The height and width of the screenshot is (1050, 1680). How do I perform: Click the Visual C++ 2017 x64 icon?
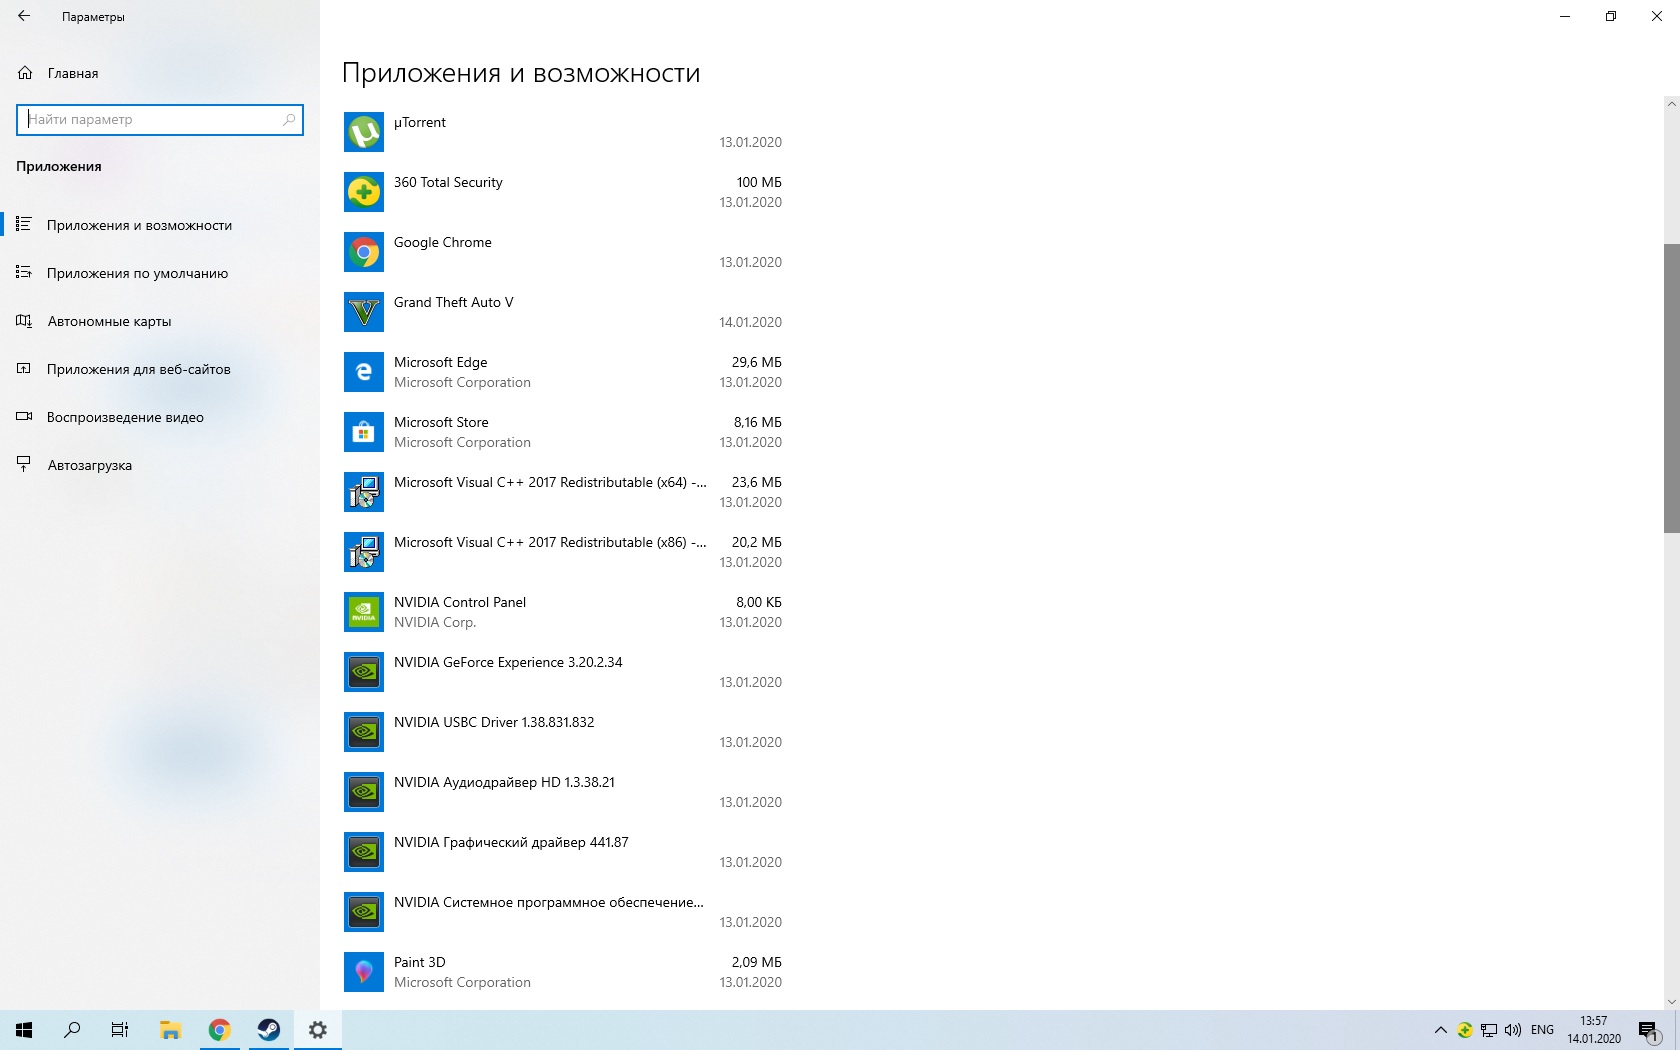click(364, 492)
